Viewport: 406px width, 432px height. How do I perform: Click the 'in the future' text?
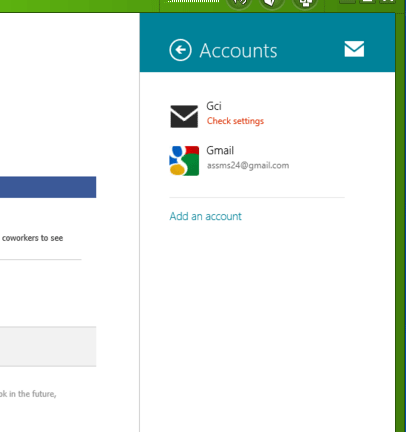pos(33,394)
